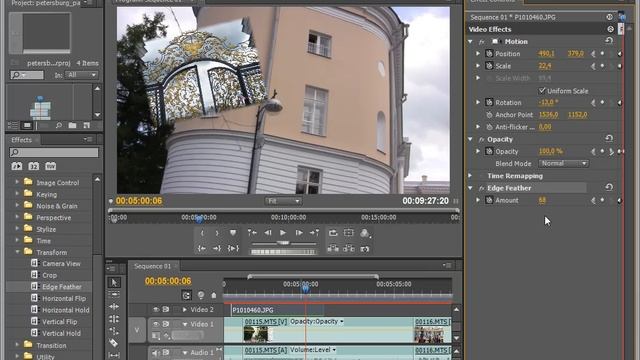This screenshot has height=360, width=640.
Task: Collapse the Transform effects folder
Action: [x=17, y=252]
